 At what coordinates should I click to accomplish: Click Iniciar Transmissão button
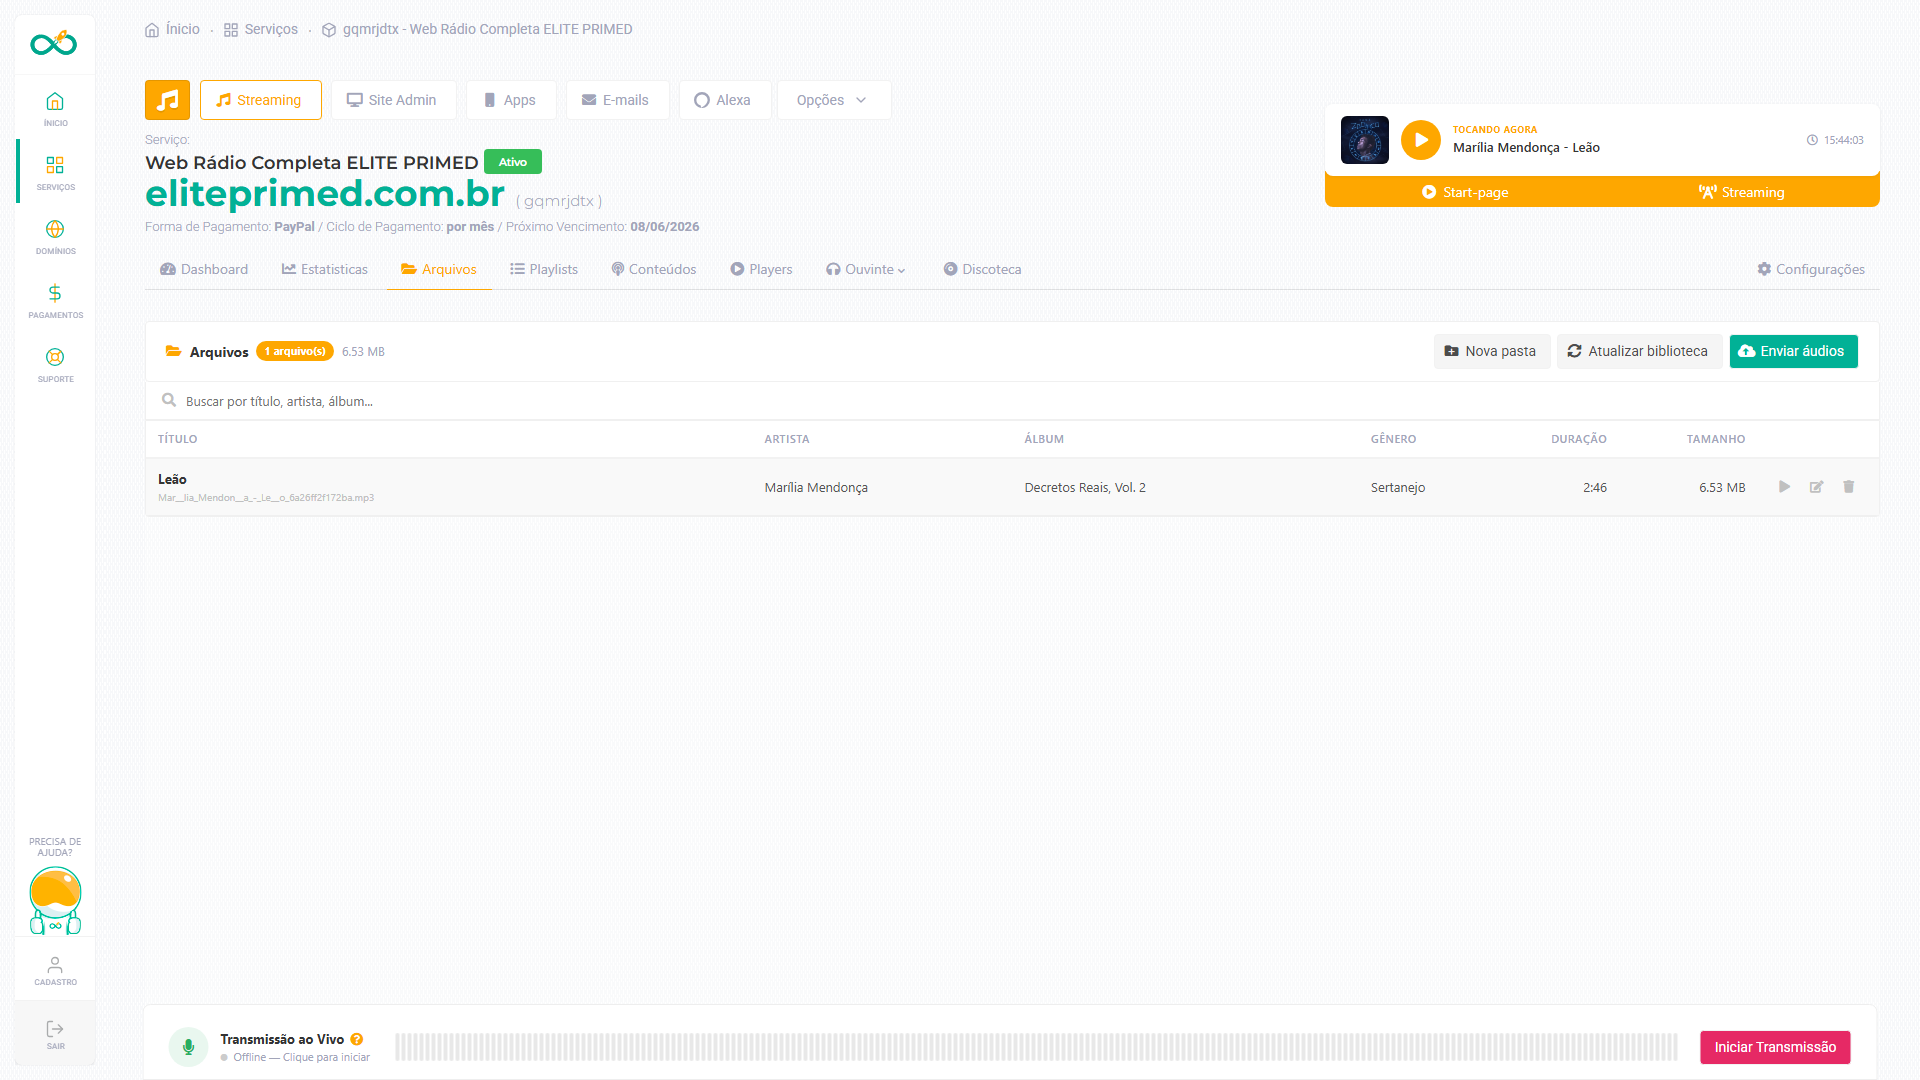pyautogui.click(x=1775, y=1047)
